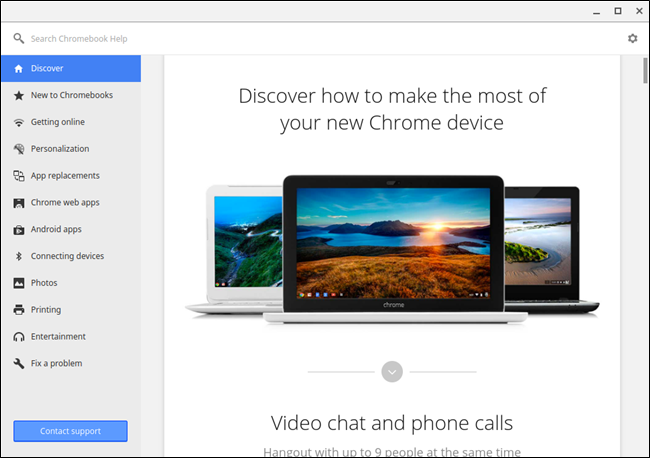Click the Printing printer icon
This screenshot has width=650, height=458.
19,310
